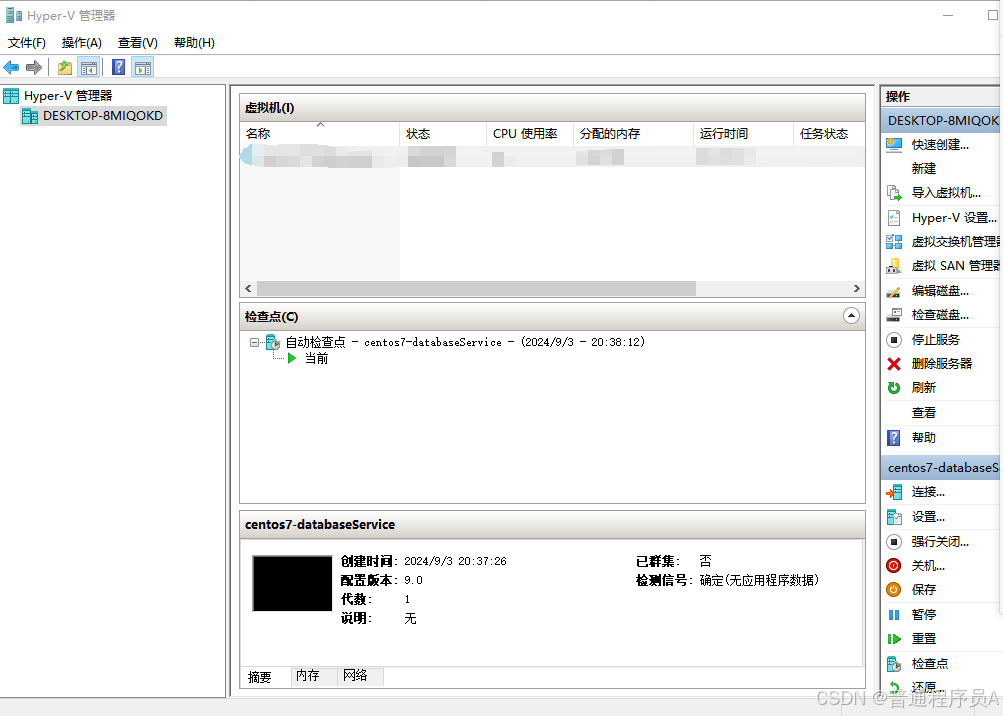Select DESKTOP-8MIQOKD server in tree
The width and height of the screenshot is (1003, 716).
pos(102,116)
